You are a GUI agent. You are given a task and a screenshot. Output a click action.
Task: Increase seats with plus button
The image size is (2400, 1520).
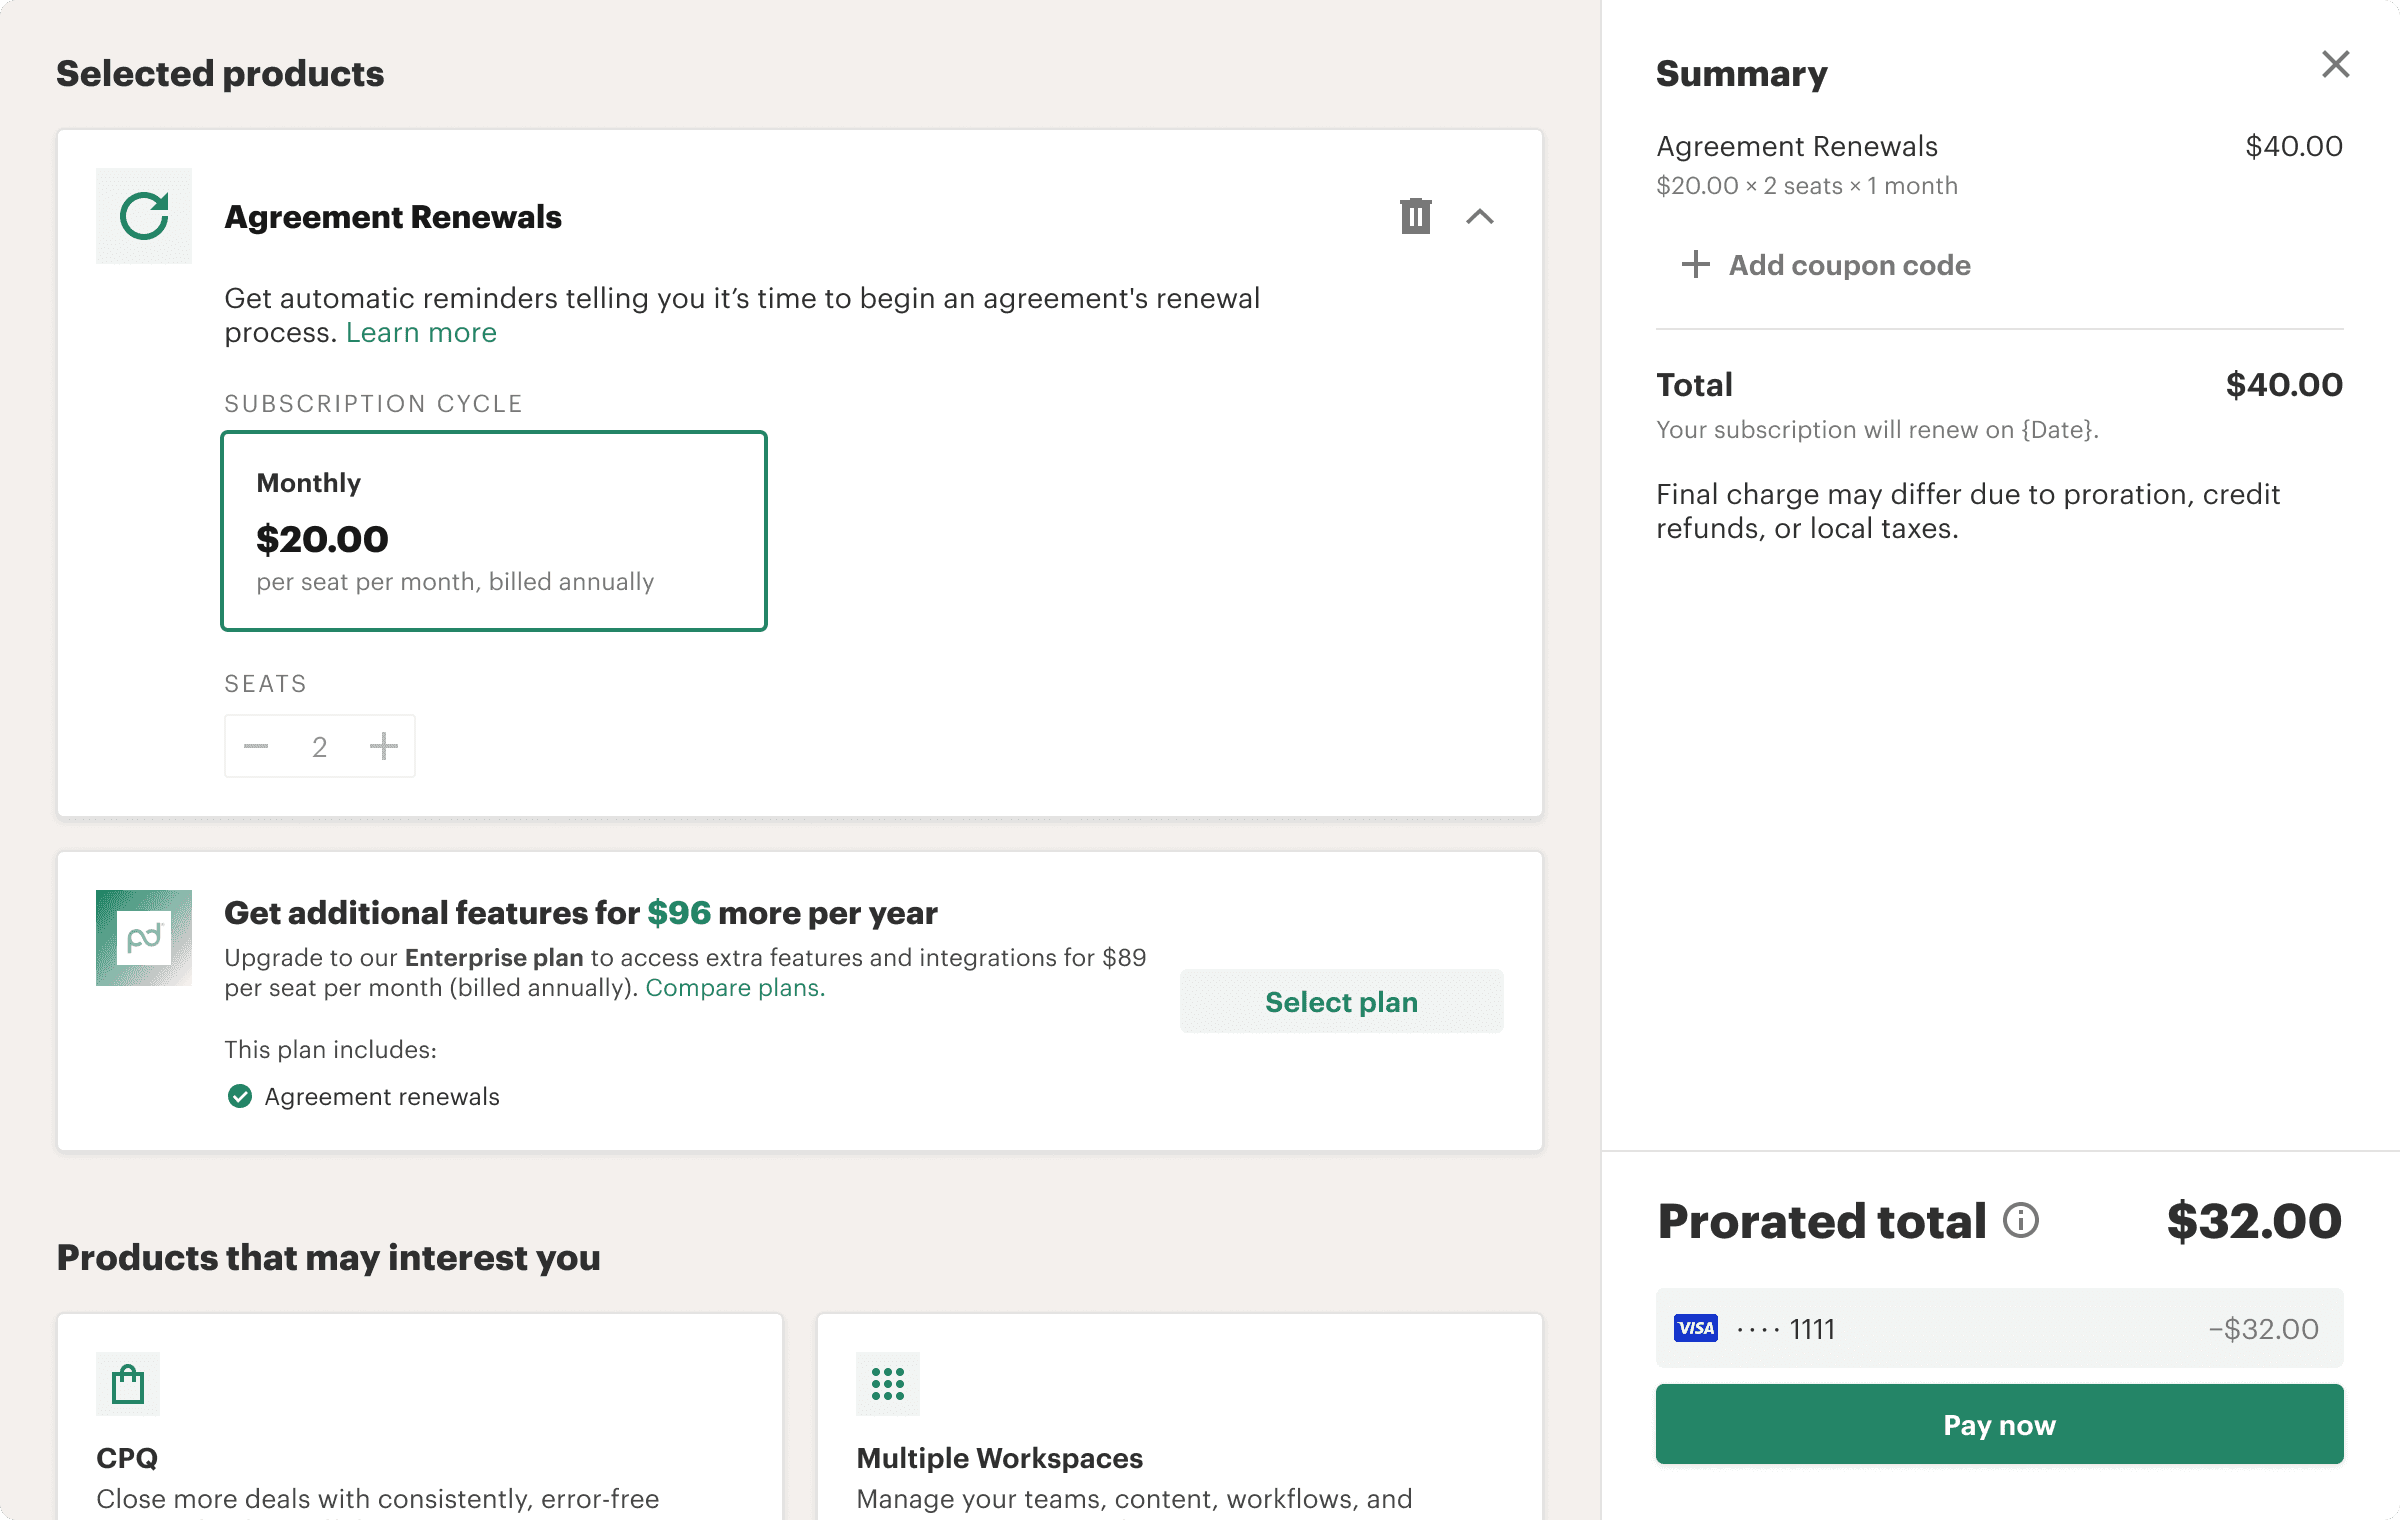383,746
